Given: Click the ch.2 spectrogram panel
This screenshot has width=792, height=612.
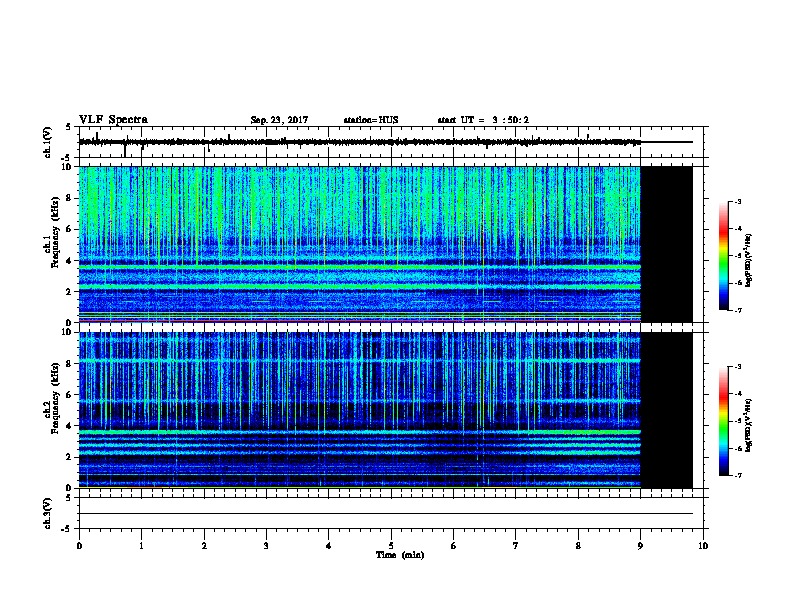Looking at the screenshot, I should [x=385, y=410].
